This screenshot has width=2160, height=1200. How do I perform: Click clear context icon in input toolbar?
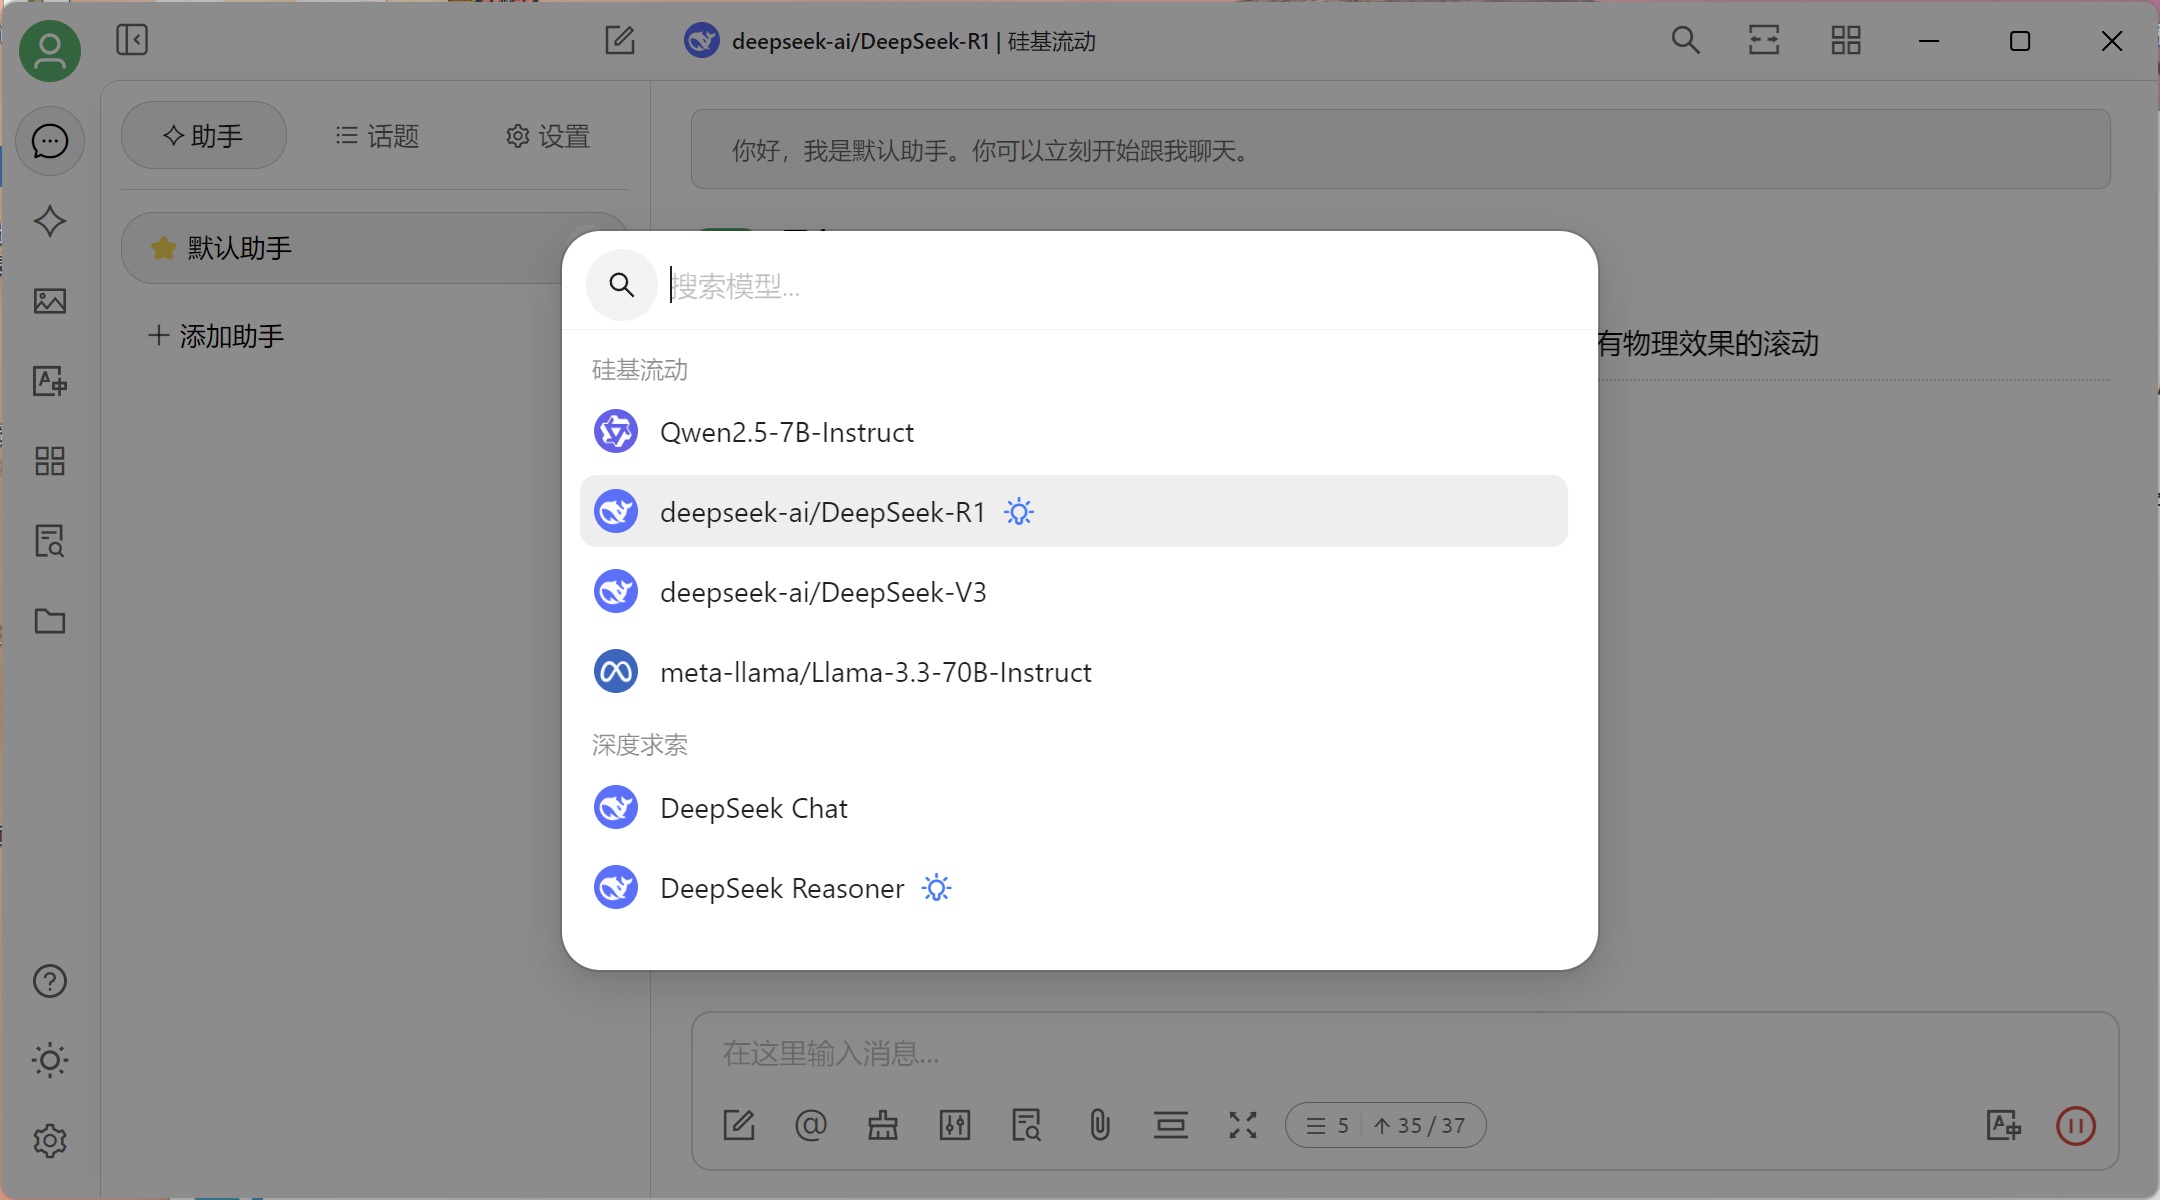tap(883, 1125)
